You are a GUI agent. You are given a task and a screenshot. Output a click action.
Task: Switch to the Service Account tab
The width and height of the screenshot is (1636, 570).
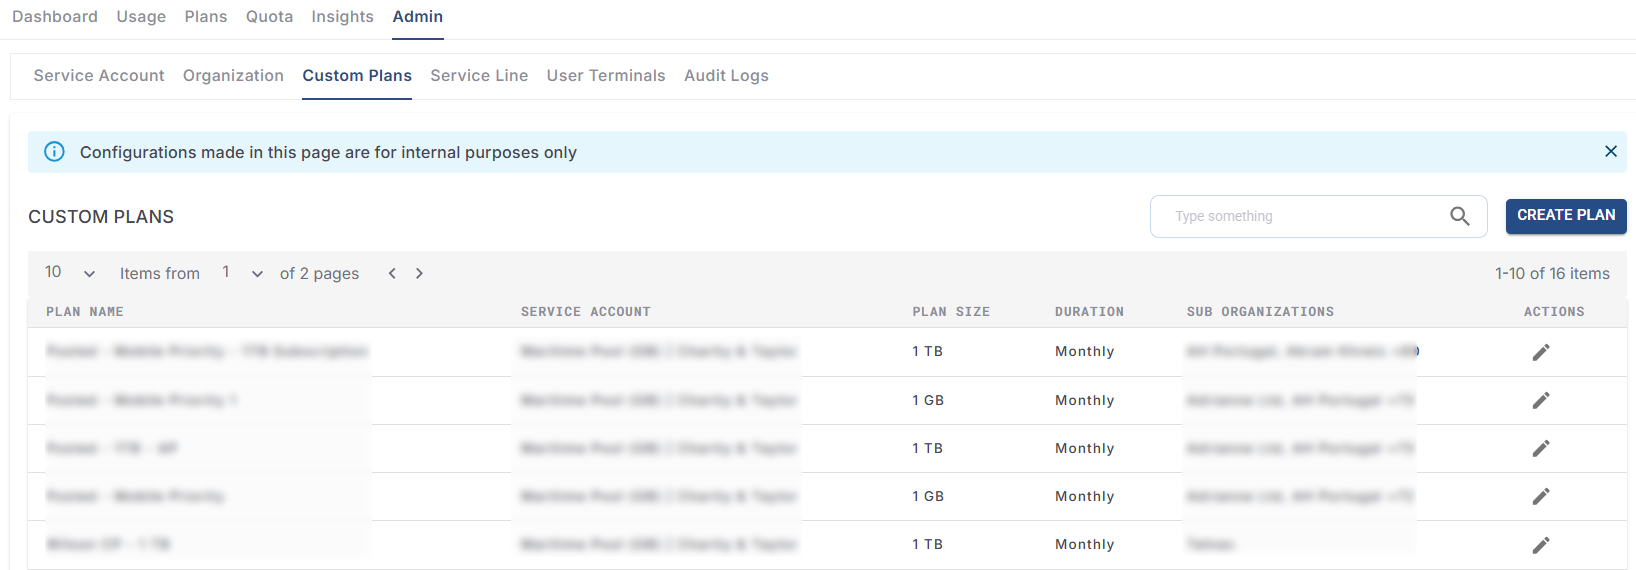coord(99,76)
